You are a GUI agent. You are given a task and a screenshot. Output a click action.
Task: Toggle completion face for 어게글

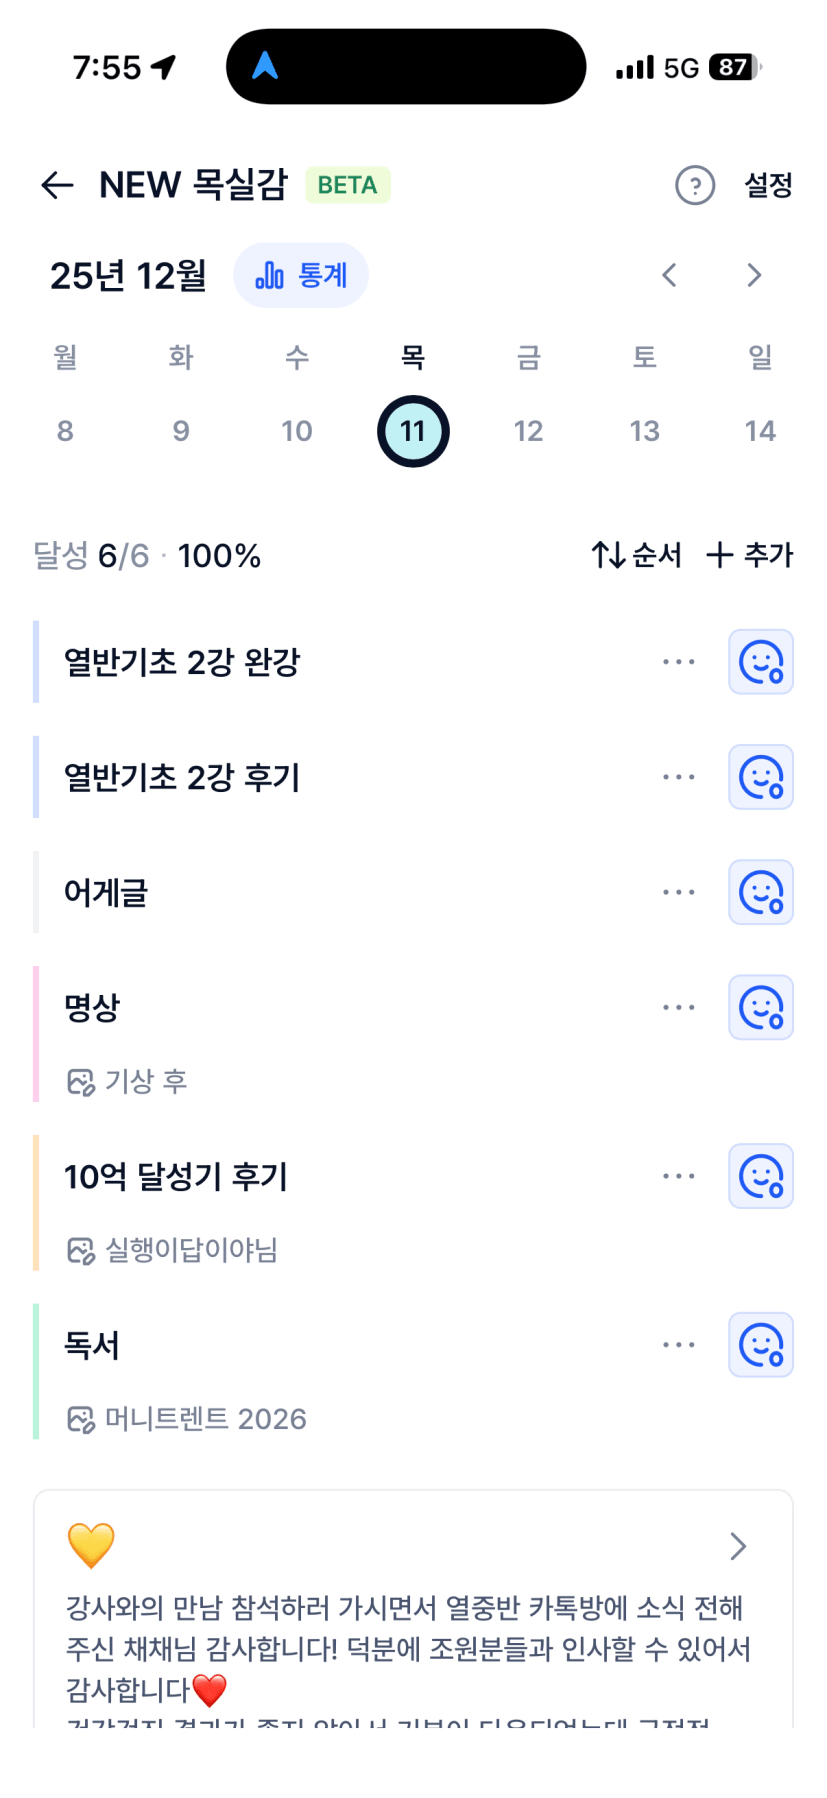(x=760, y=892)
